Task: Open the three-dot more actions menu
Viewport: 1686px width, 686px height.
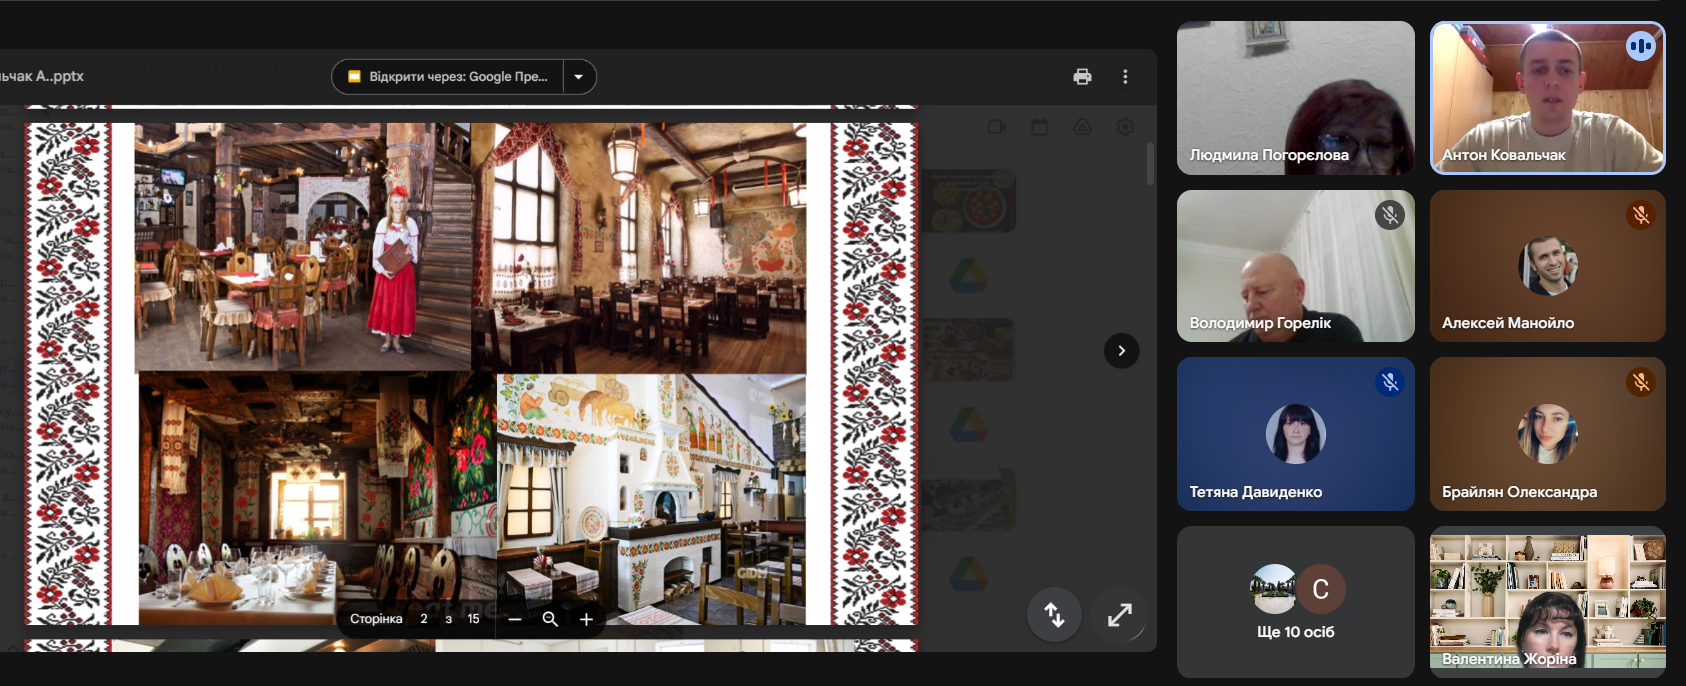Action: coord(1125,77)
